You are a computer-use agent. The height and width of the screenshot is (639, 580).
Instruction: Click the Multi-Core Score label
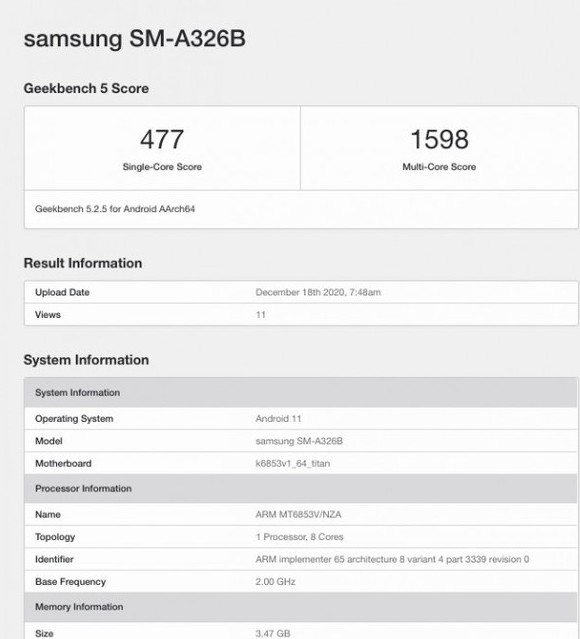(x=439, y=167)
